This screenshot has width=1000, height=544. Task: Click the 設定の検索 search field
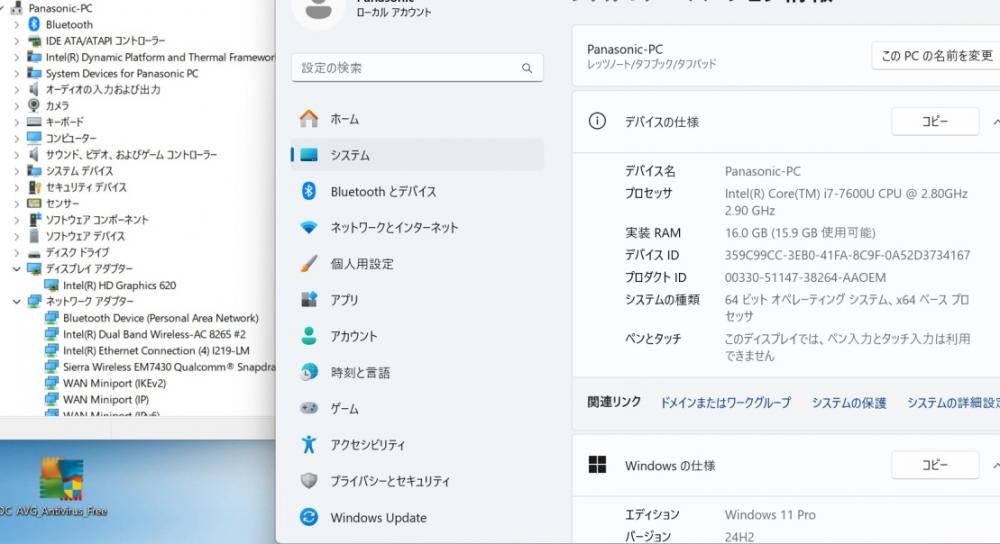click(x=417, y=68)
